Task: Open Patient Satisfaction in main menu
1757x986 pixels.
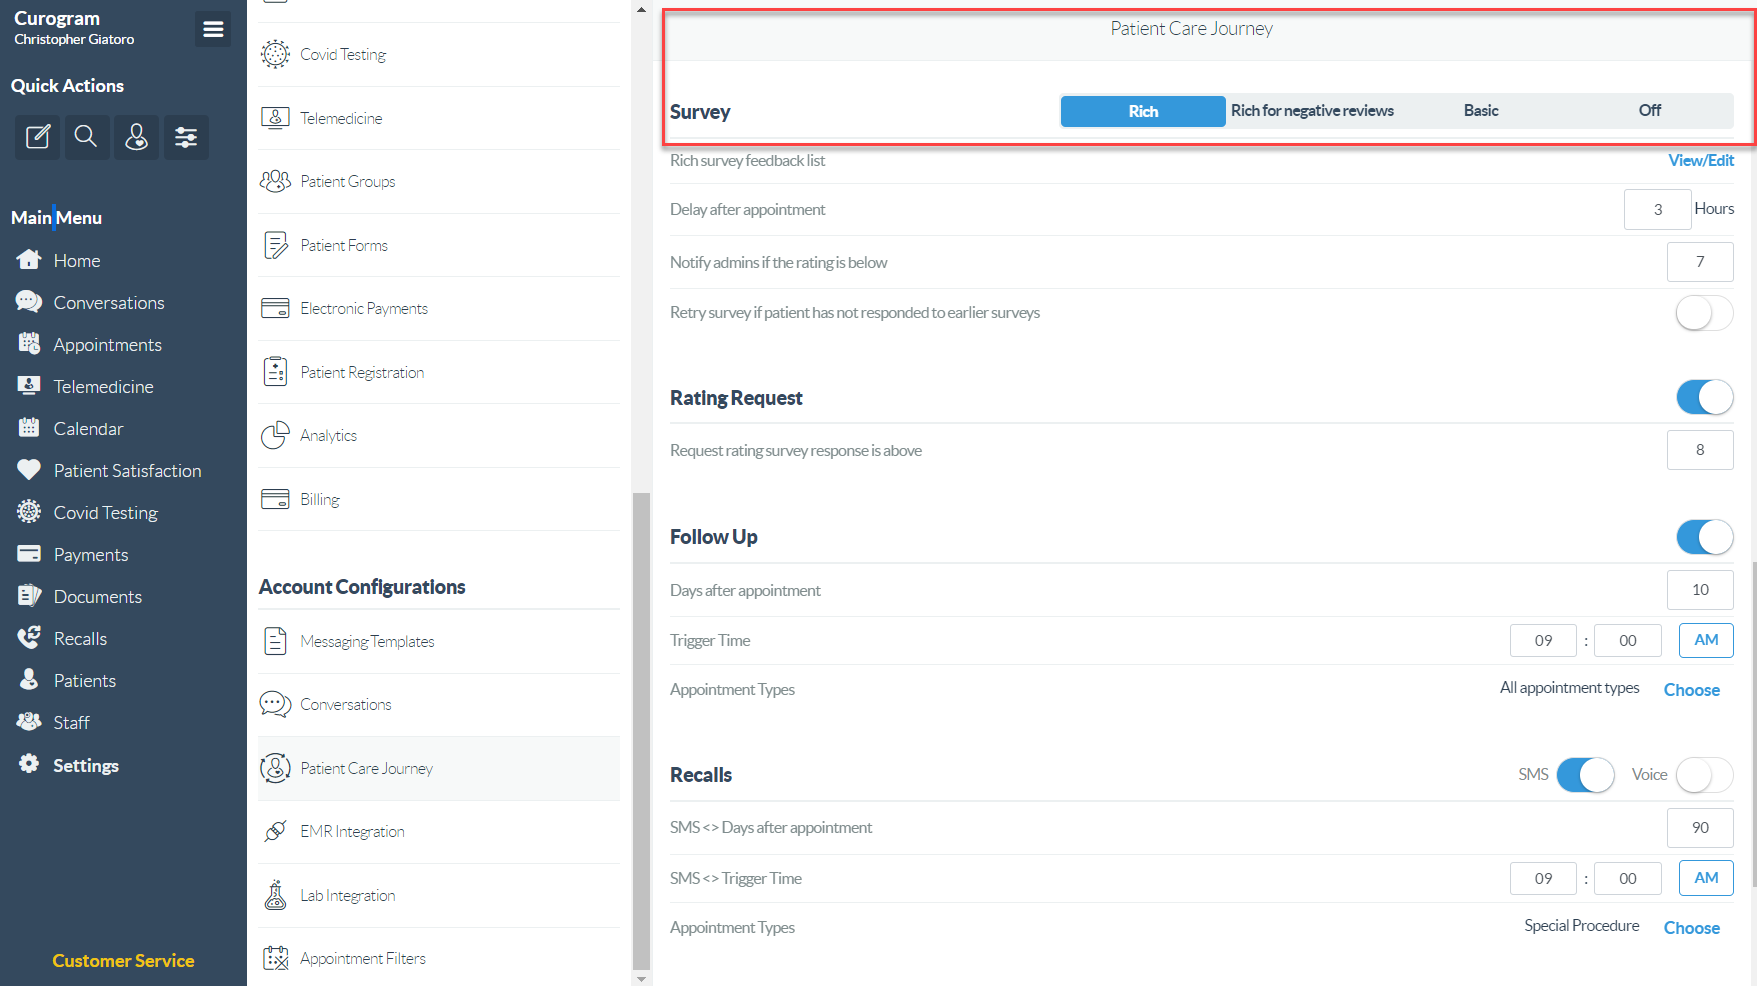Action: tap(127, 471)
